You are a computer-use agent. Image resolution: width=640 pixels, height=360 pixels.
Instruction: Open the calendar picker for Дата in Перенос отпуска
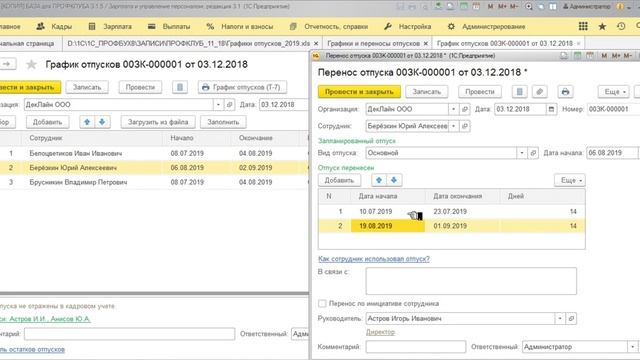click(x=551, y=109)
